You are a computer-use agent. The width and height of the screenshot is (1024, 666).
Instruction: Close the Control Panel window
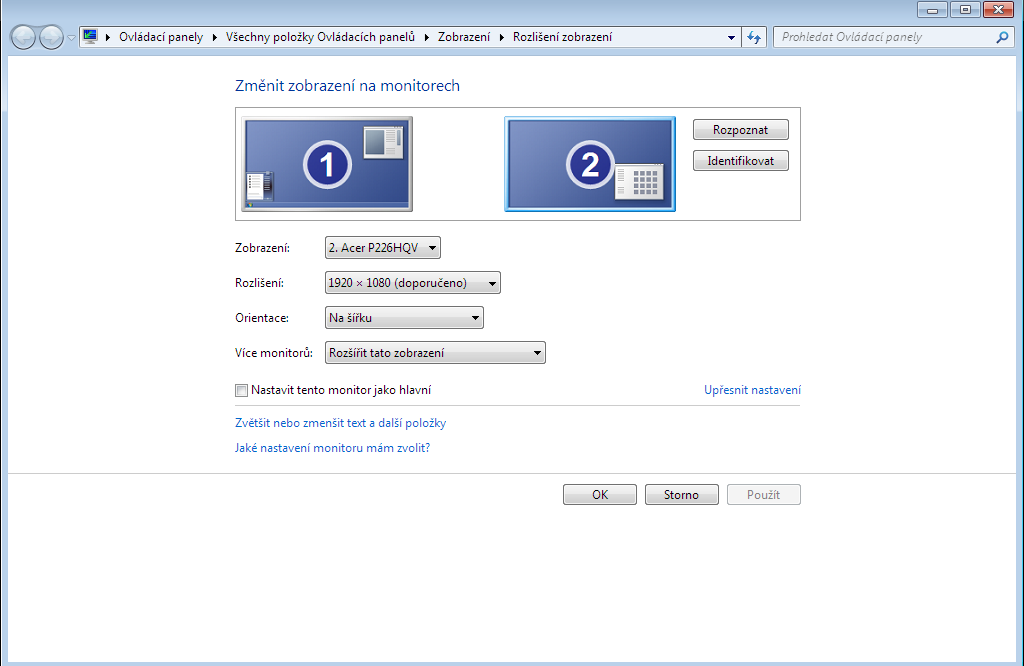[998, 10]
